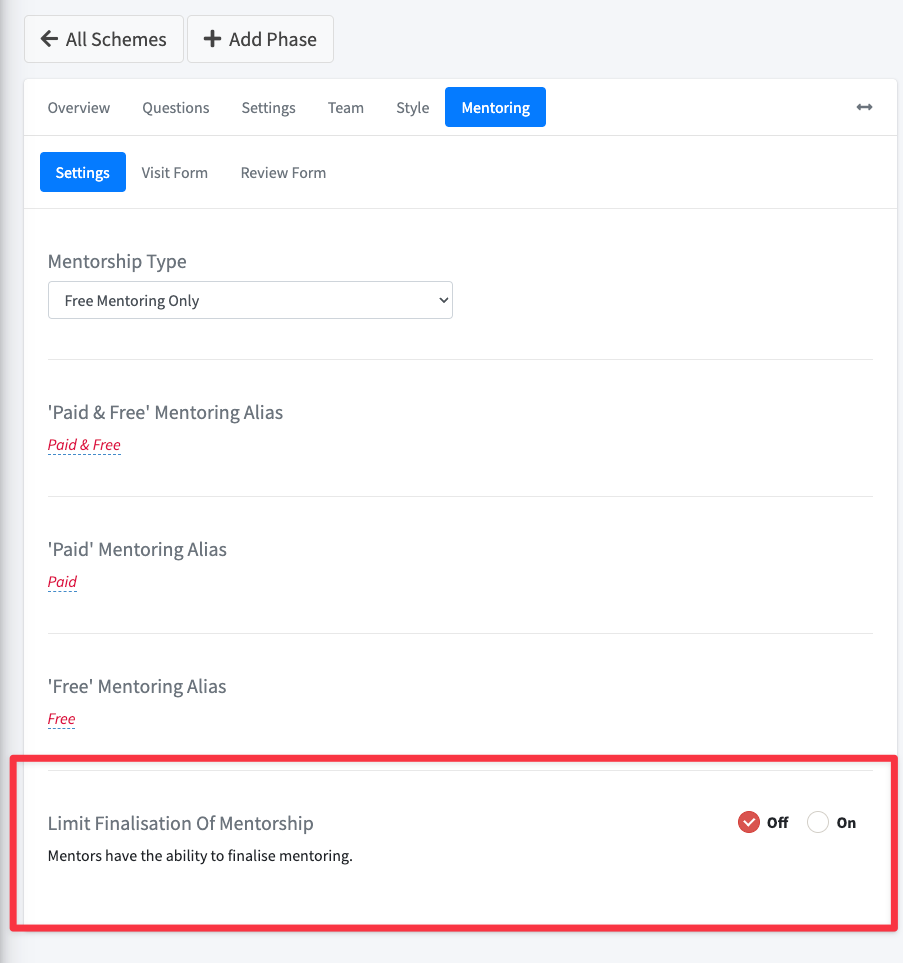Switch to the Overview tab
903x963 pixels.
coord(79,107)
